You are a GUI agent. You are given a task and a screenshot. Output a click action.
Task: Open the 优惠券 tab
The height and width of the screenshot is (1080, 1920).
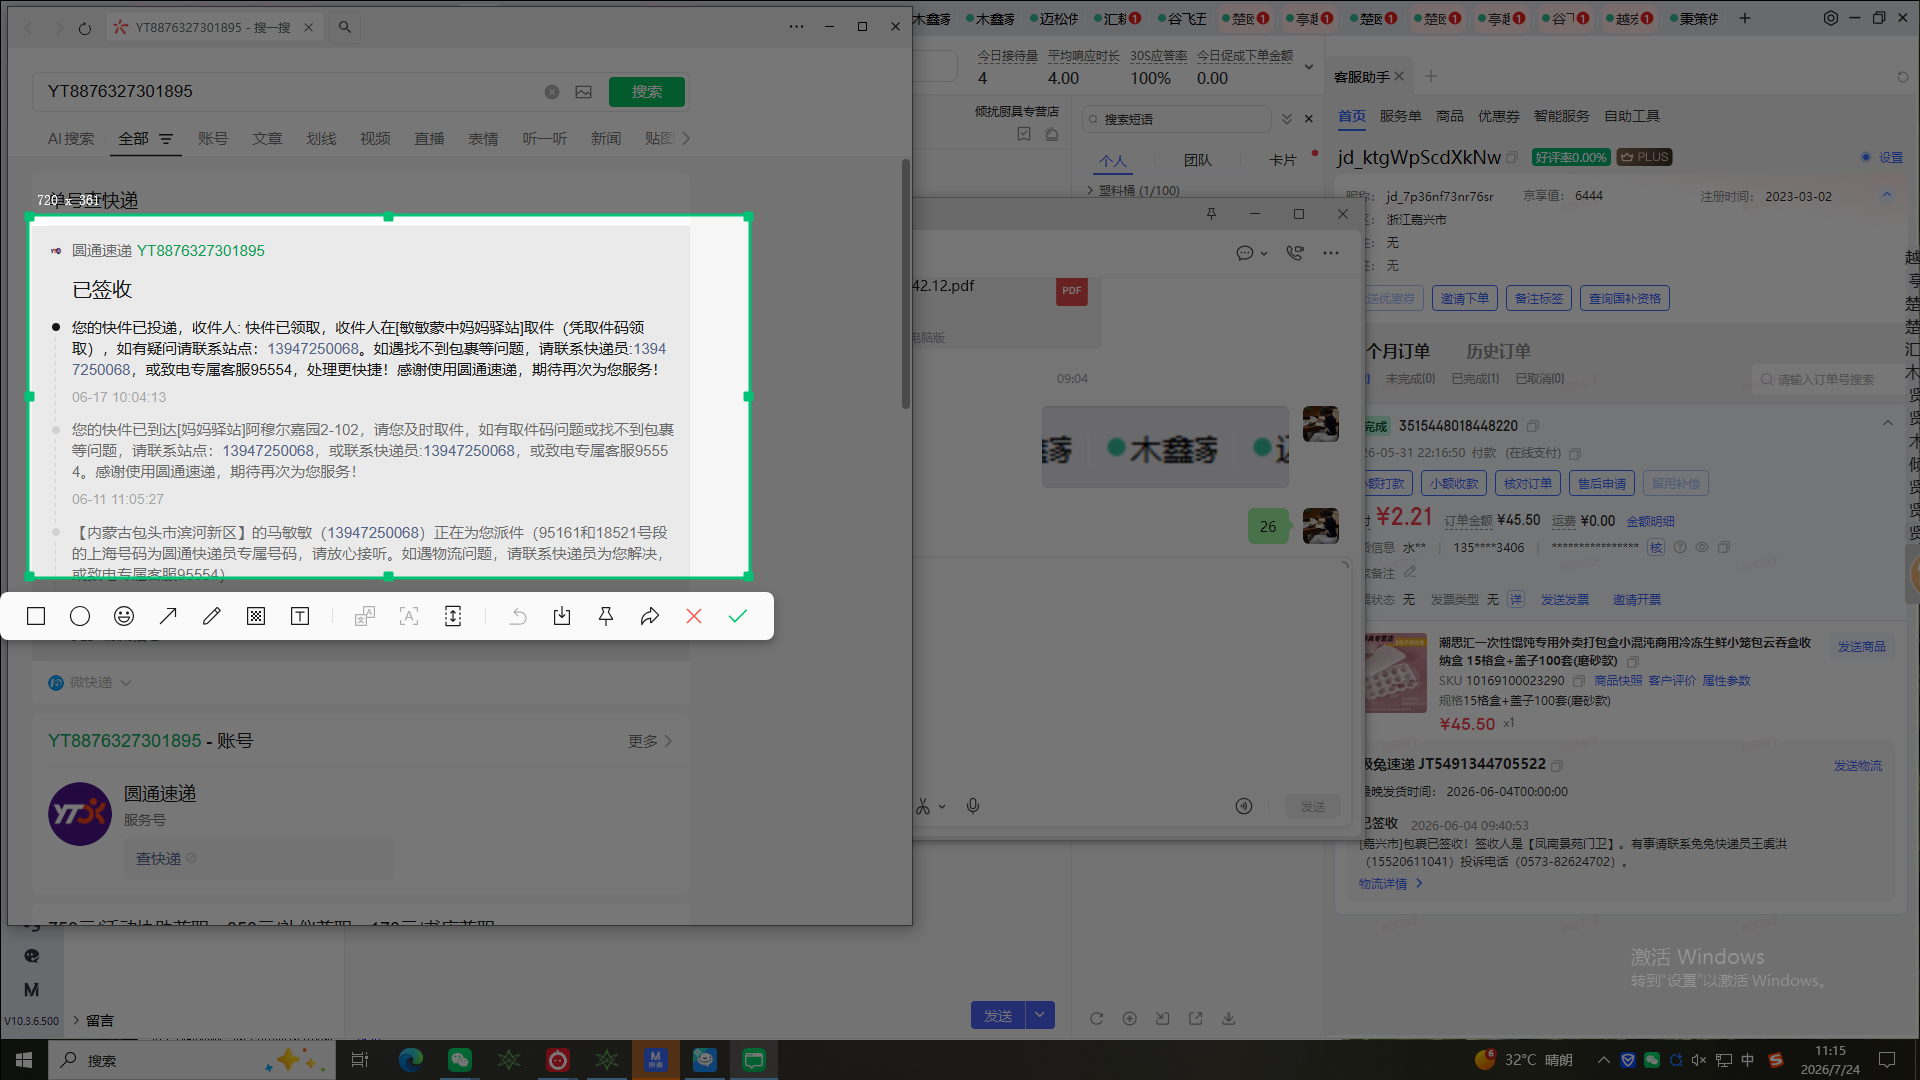click(1499, 116)
